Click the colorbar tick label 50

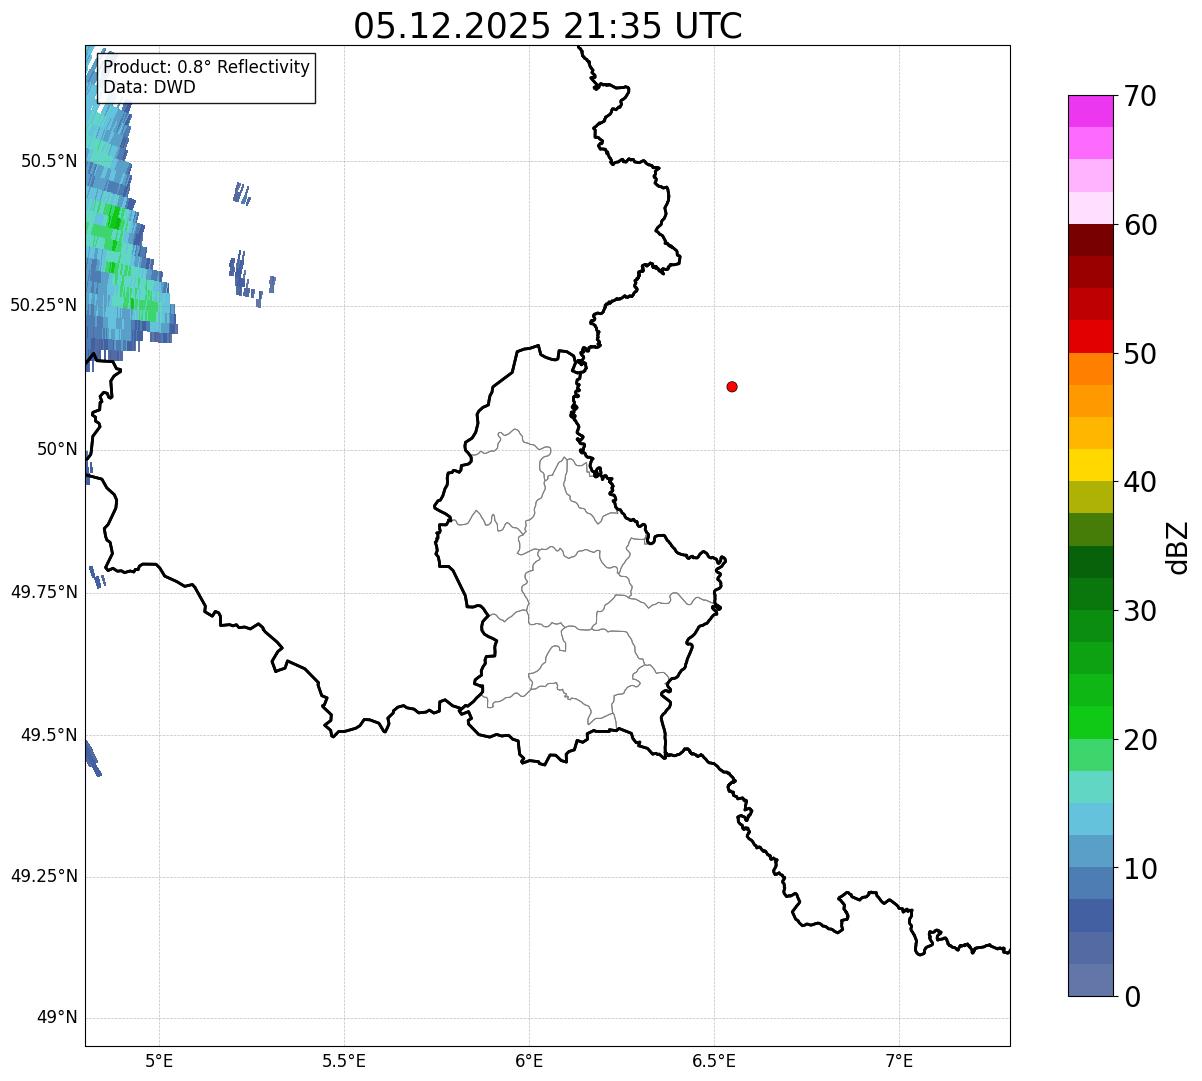point(1140,354)
